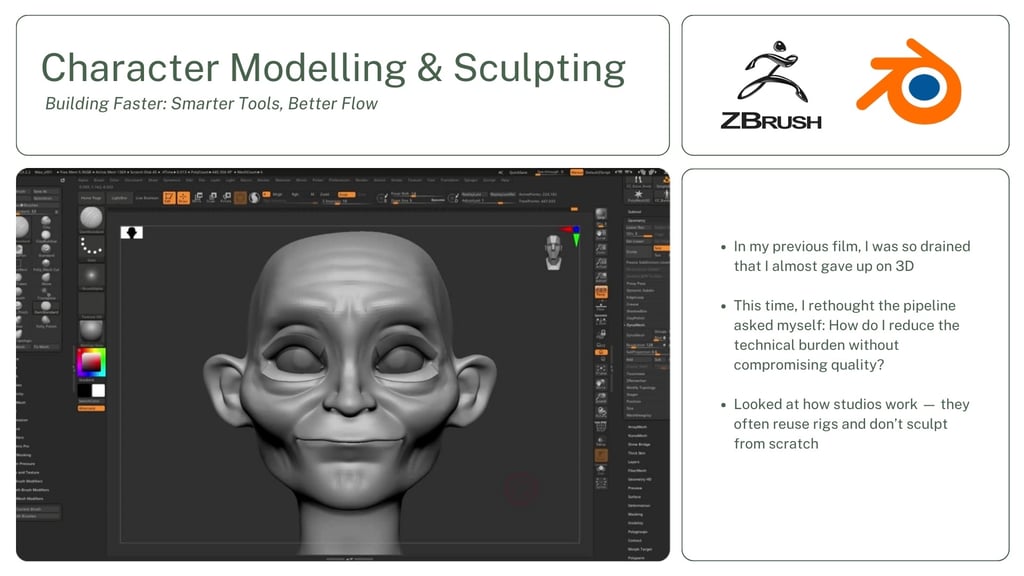
Task: Toggle Solo mode
Action: (601, 470)
